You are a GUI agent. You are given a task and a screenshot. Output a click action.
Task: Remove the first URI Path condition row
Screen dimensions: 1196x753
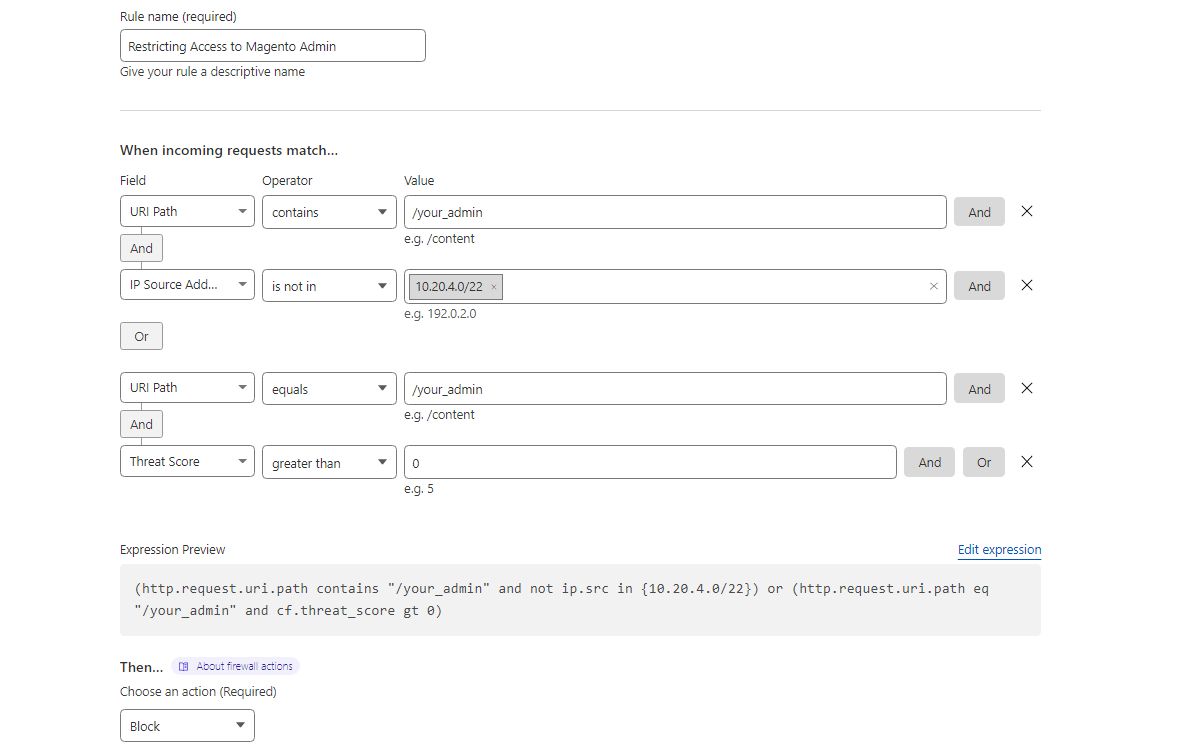(1026, 211)
